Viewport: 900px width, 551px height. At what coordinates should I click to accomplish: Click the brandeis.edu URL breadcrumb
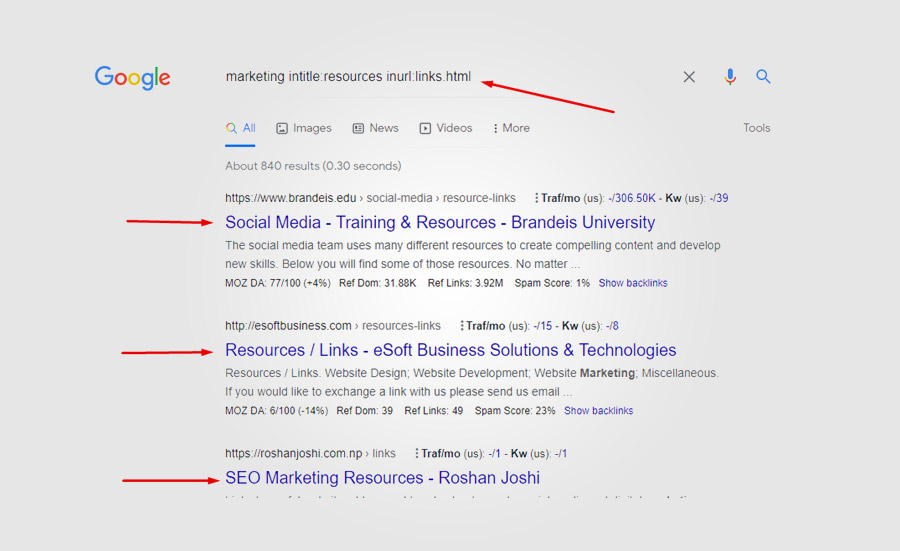(x=370, y=198)
